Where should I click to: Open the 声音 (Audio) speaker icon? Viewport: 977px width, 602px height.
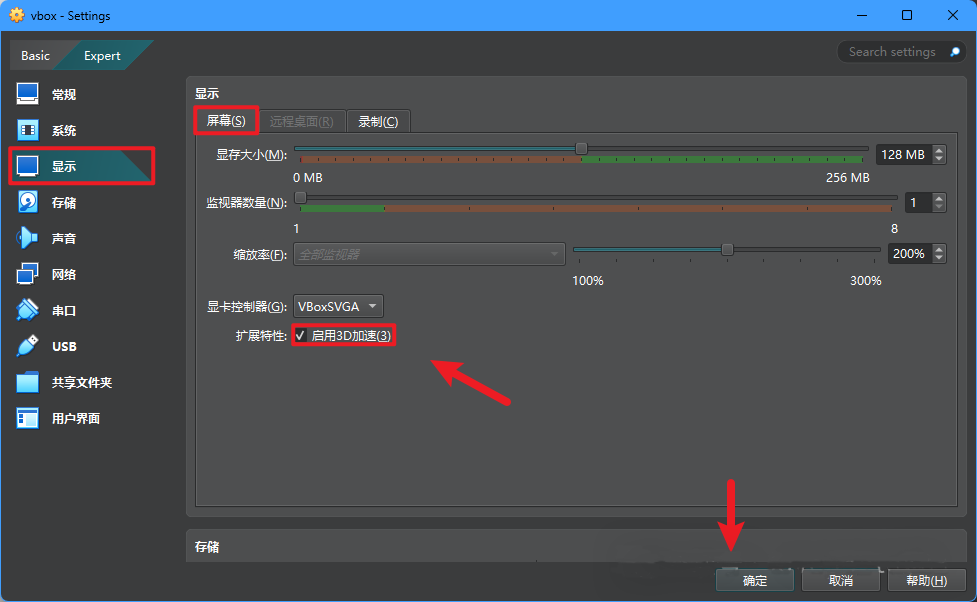click(x=27, y=238)
